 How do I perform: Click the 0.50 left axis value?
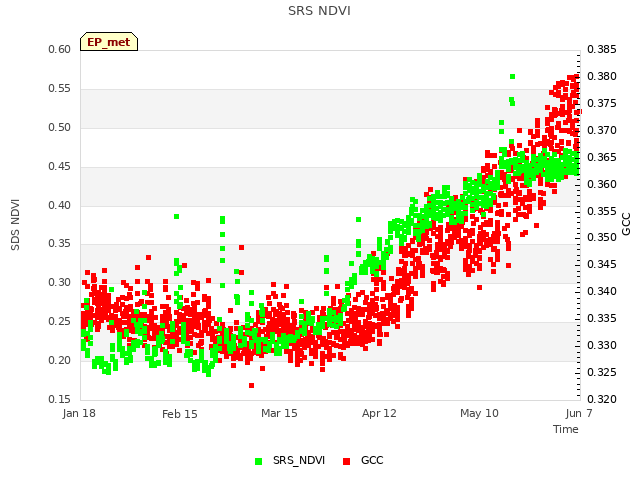[60, 127]
